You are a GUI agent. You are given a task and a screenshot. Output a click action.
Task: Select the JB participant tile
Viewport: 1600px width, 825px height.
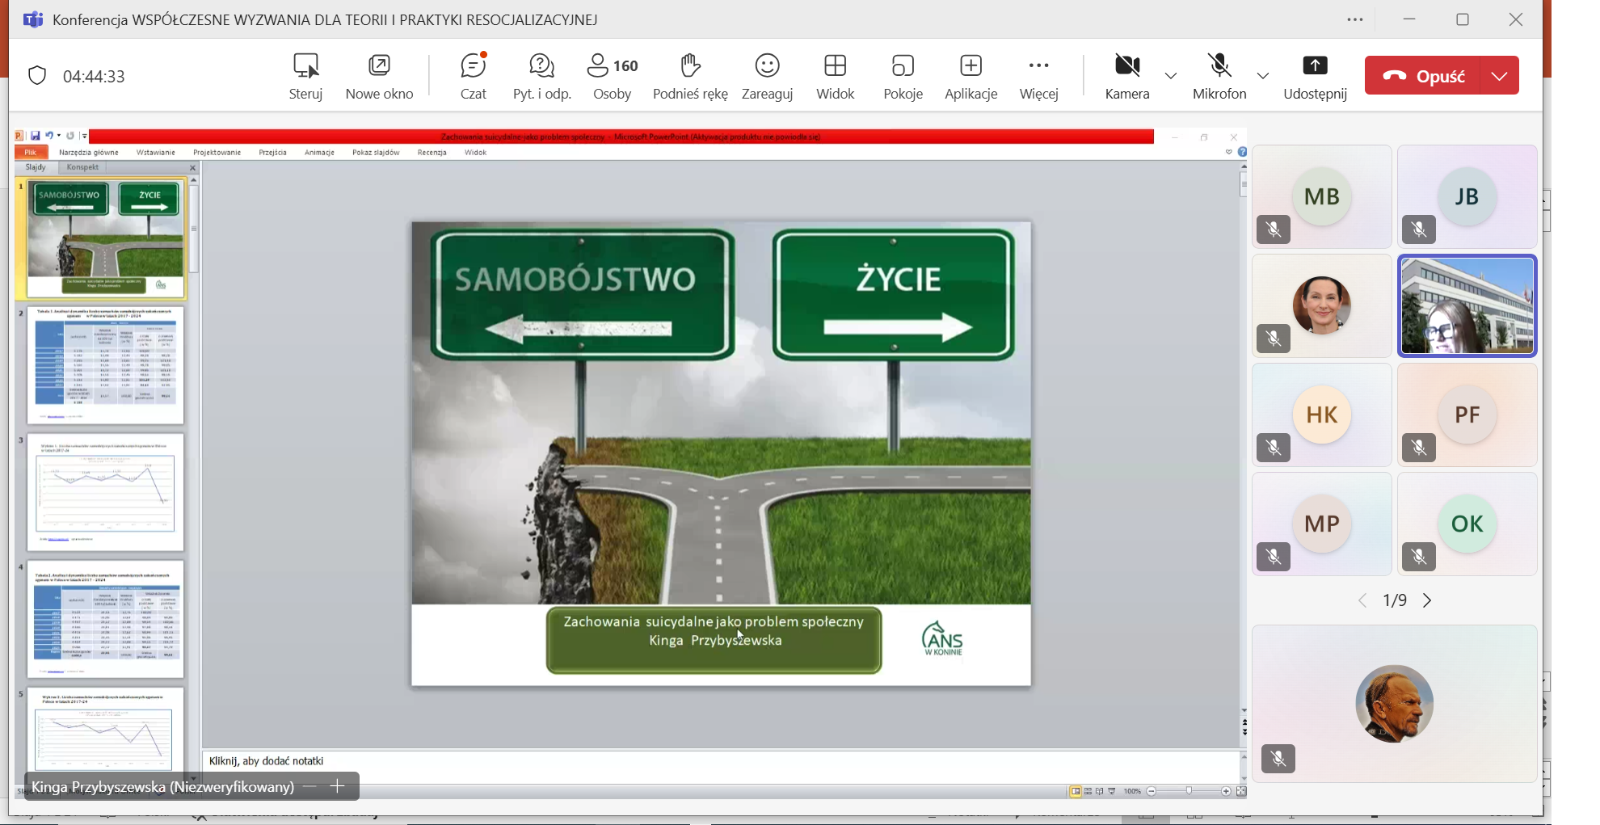click(x=1466, y=197)
